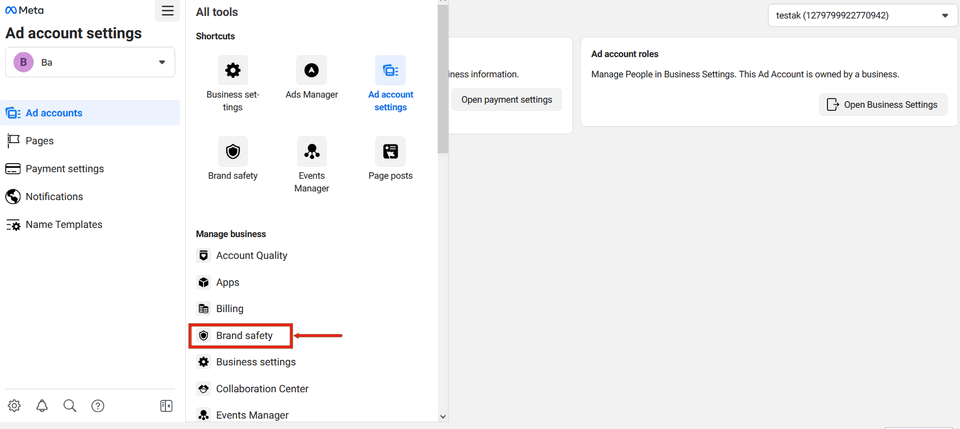Expand the Ba business account dropdown
The image size is (960, 429).
[90, 62]
